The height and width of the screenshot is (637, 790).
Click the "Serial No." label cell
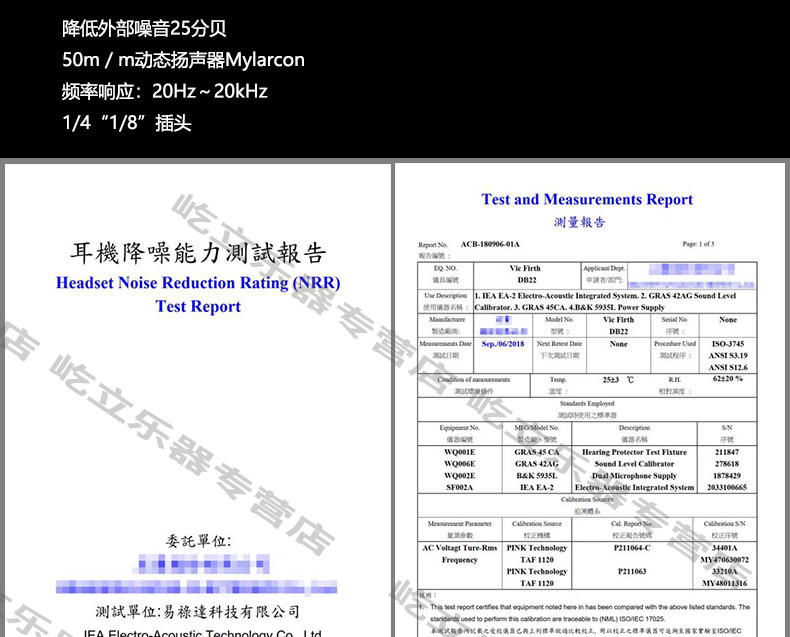pyautogui.click(x=675, y=320)
